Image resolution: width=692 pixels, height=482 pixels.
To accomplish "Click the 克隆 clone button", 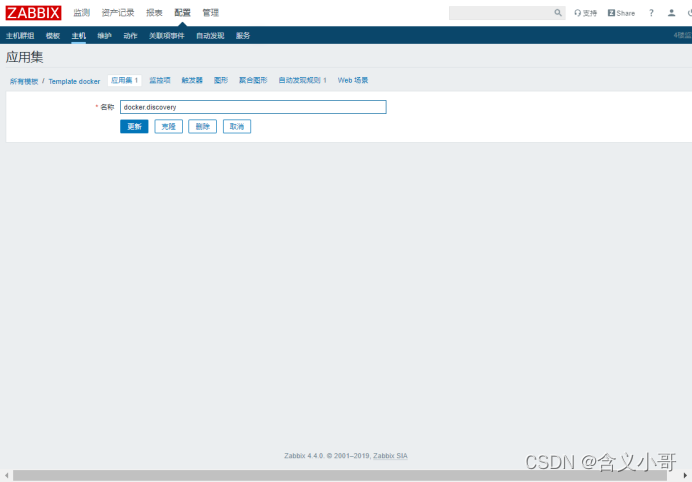I will (169, 127).
